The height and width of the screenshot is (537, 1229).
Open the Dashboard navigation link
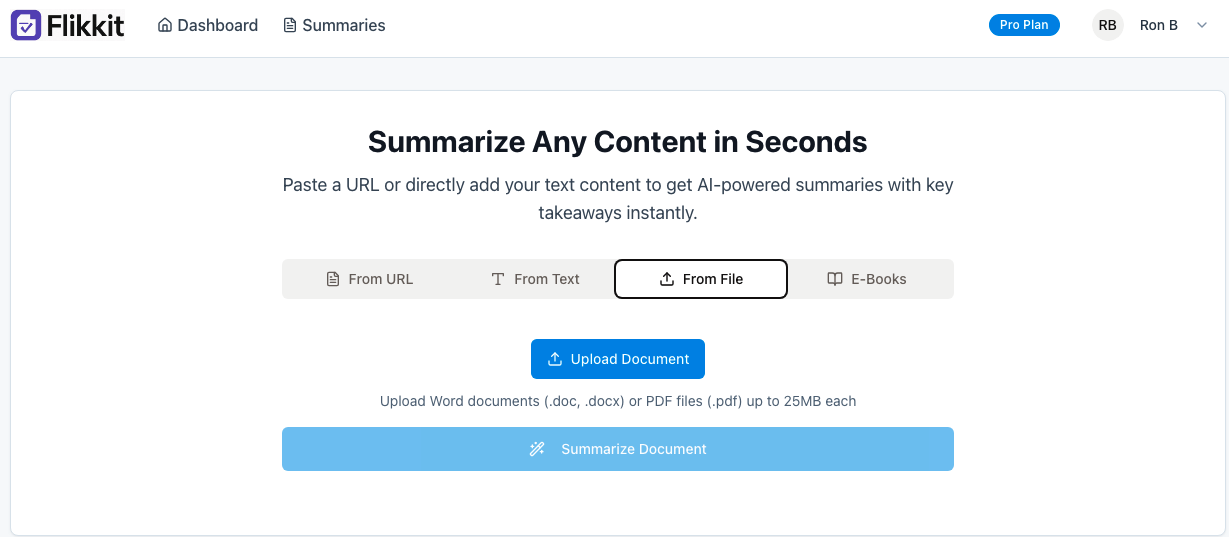pos(208,25)
